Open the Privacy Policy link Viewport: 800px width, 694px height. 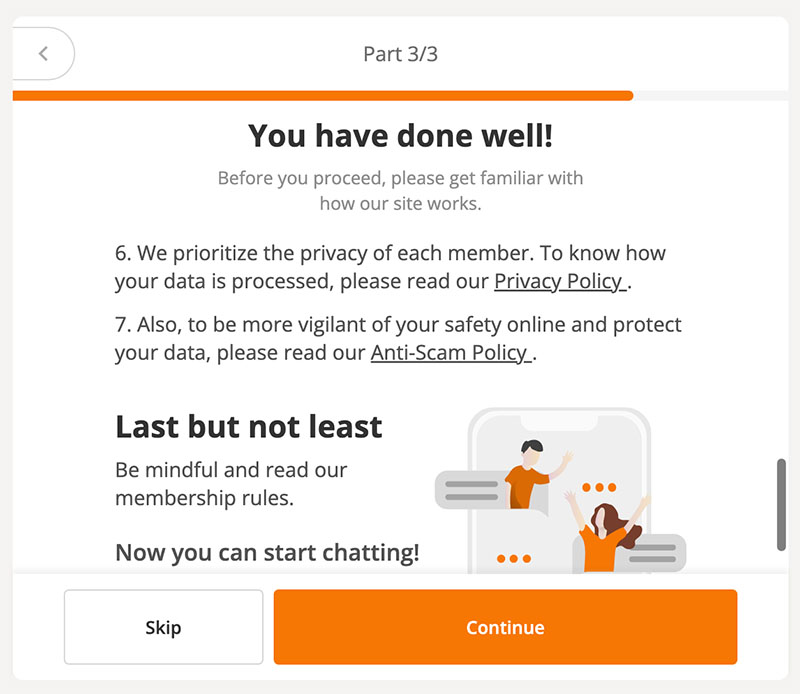coord(560,281)
